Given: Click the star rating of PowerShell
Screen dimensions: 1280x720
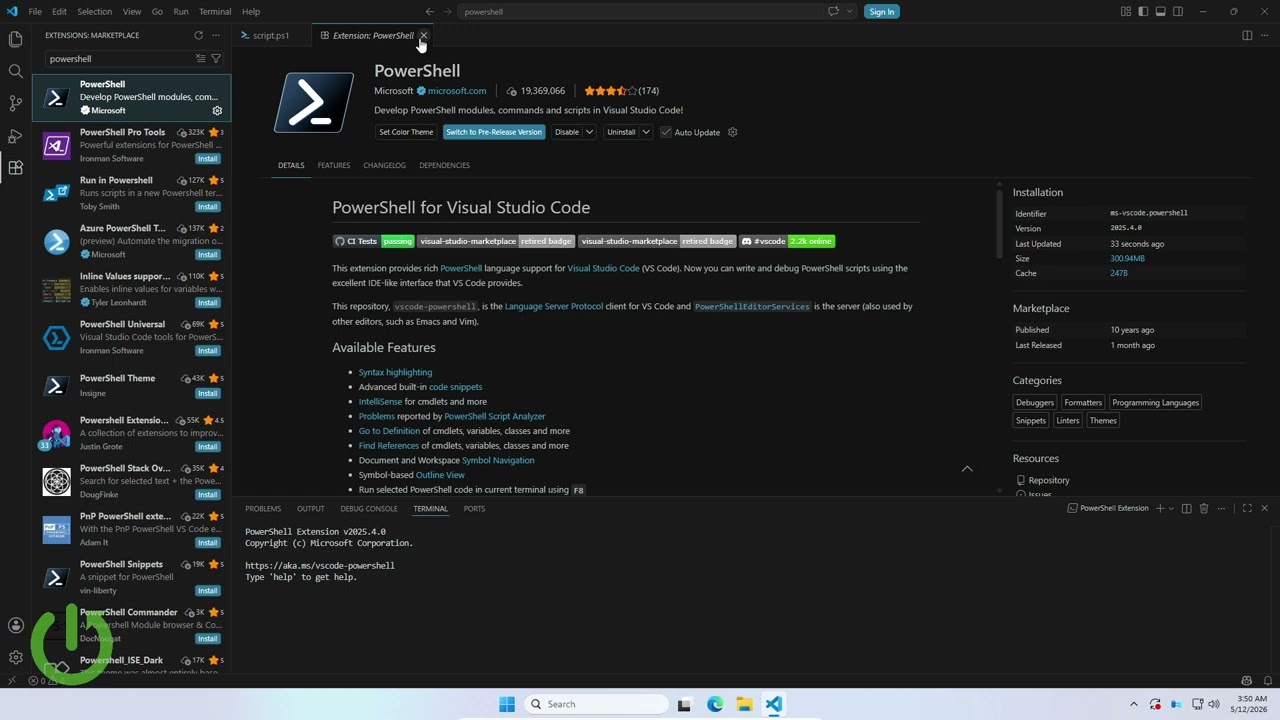Looking at the screenshot, I should pyautogui.click(x=609, y=91).
